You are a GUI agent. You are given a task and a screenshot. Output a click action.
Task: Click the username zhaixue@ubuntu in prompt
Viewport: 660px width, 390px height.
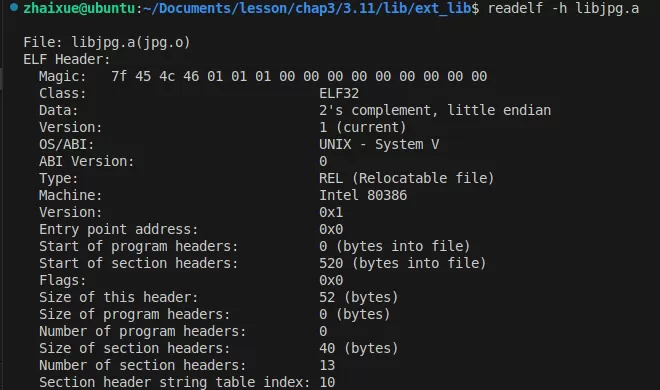click(79, 8)
